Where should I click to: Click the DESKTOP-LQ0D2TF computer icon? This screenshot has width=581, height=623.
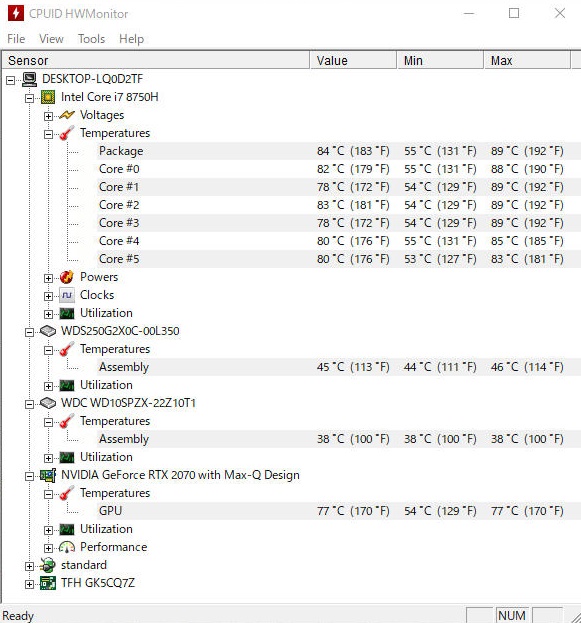[x=29, y=79]
